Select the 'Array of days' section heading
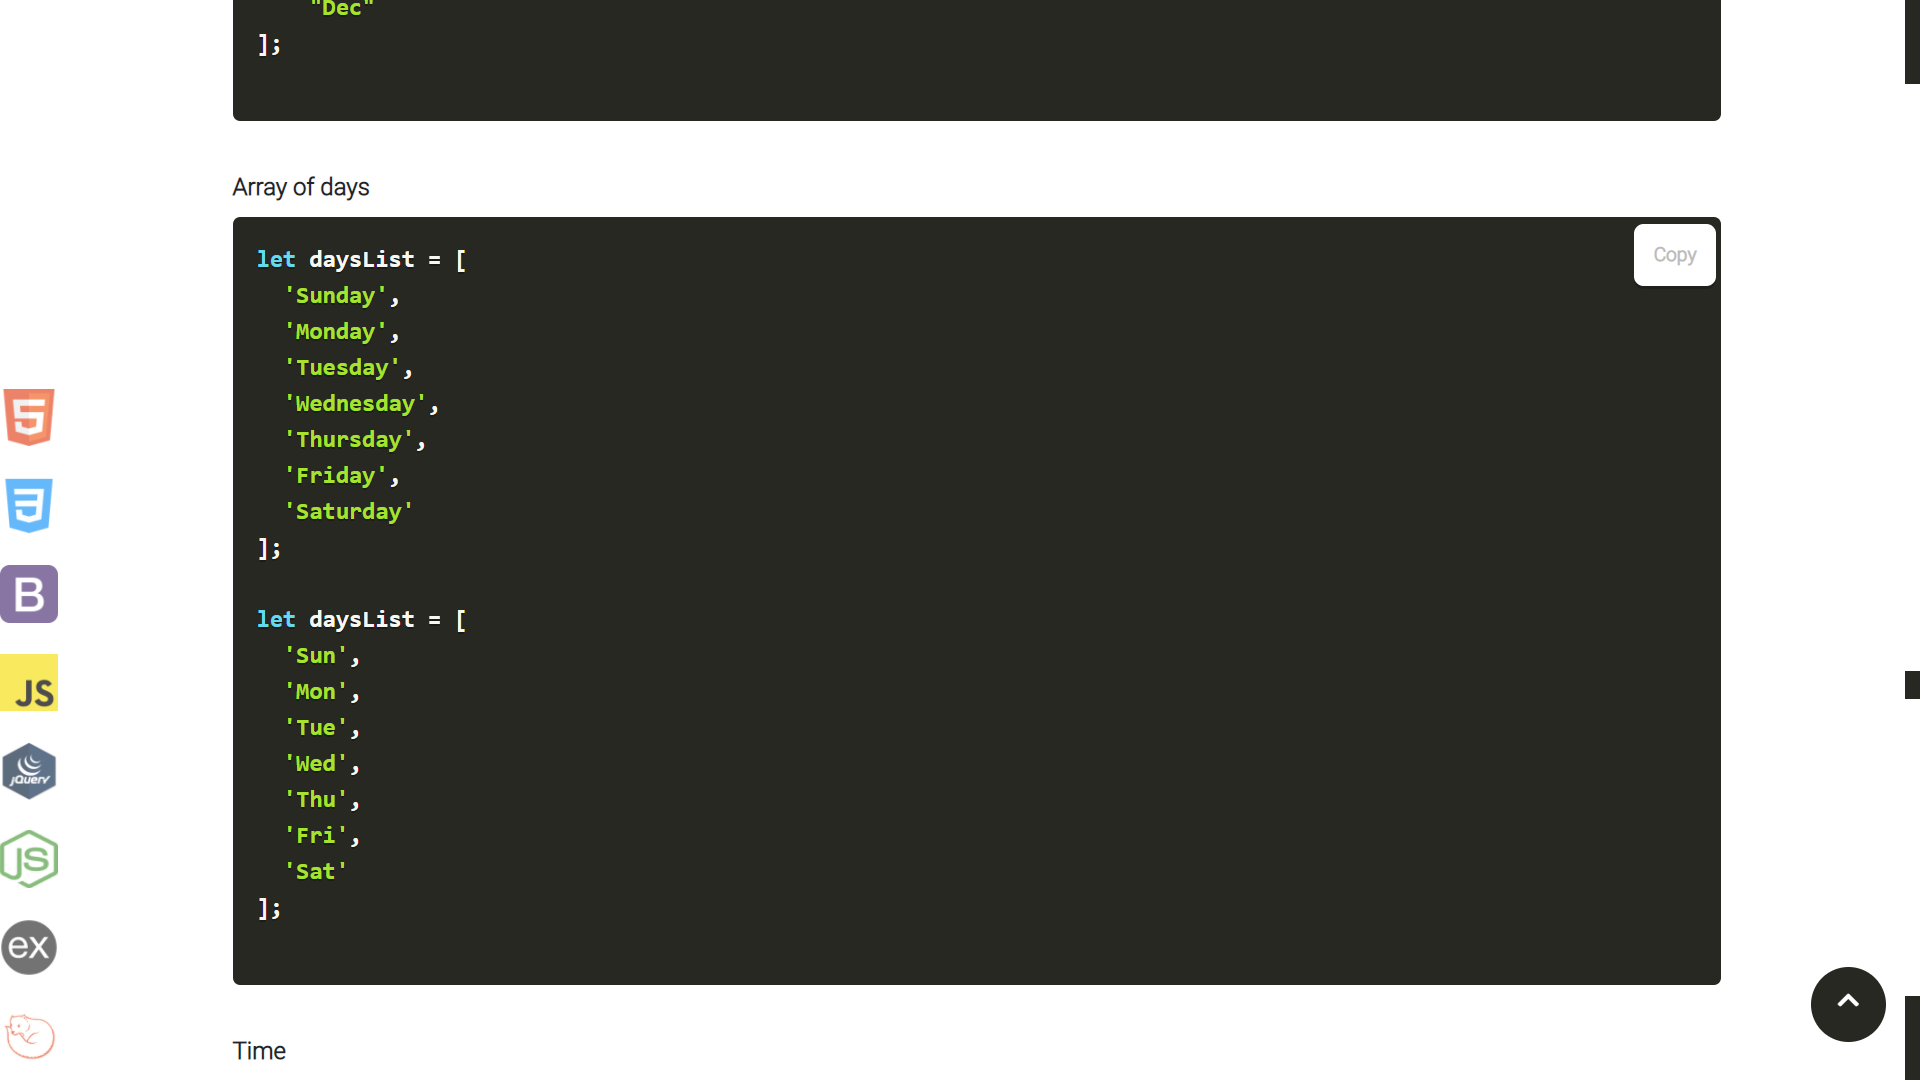This screenshot has width=1920, height=1080. (301, 186)
